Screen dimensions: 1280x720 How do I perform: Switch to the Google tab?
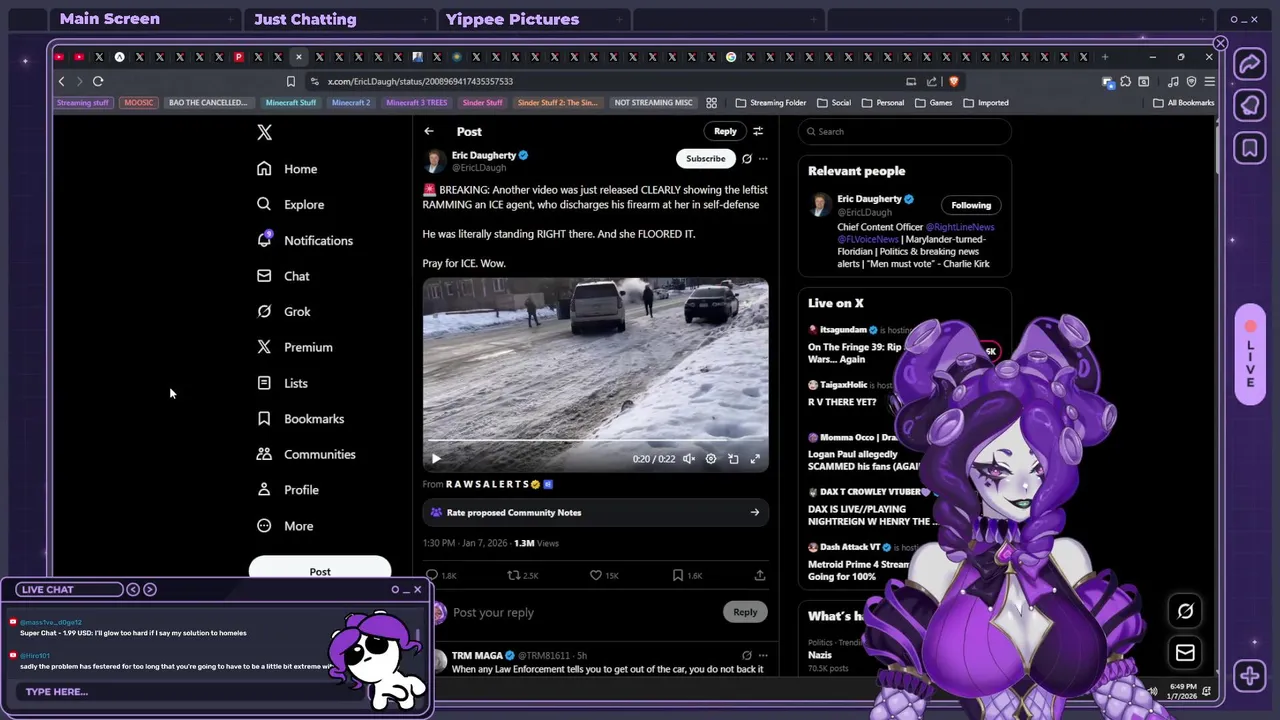731,57
